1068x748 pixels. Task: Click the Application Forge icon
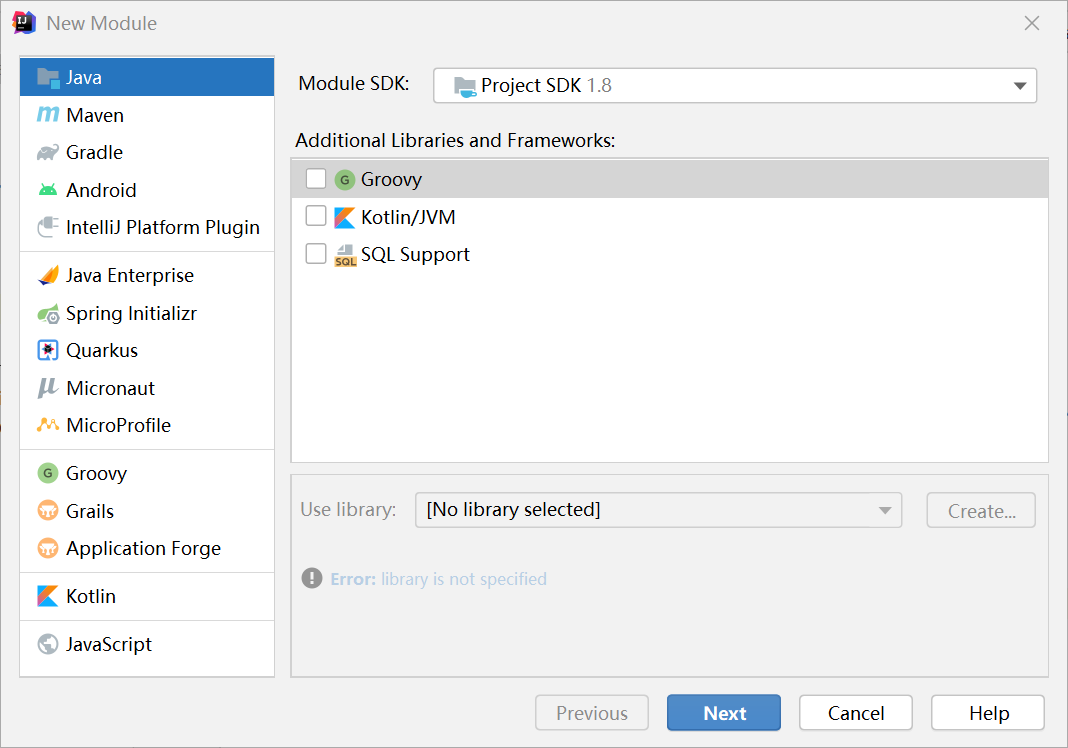(x=48, y=548)
